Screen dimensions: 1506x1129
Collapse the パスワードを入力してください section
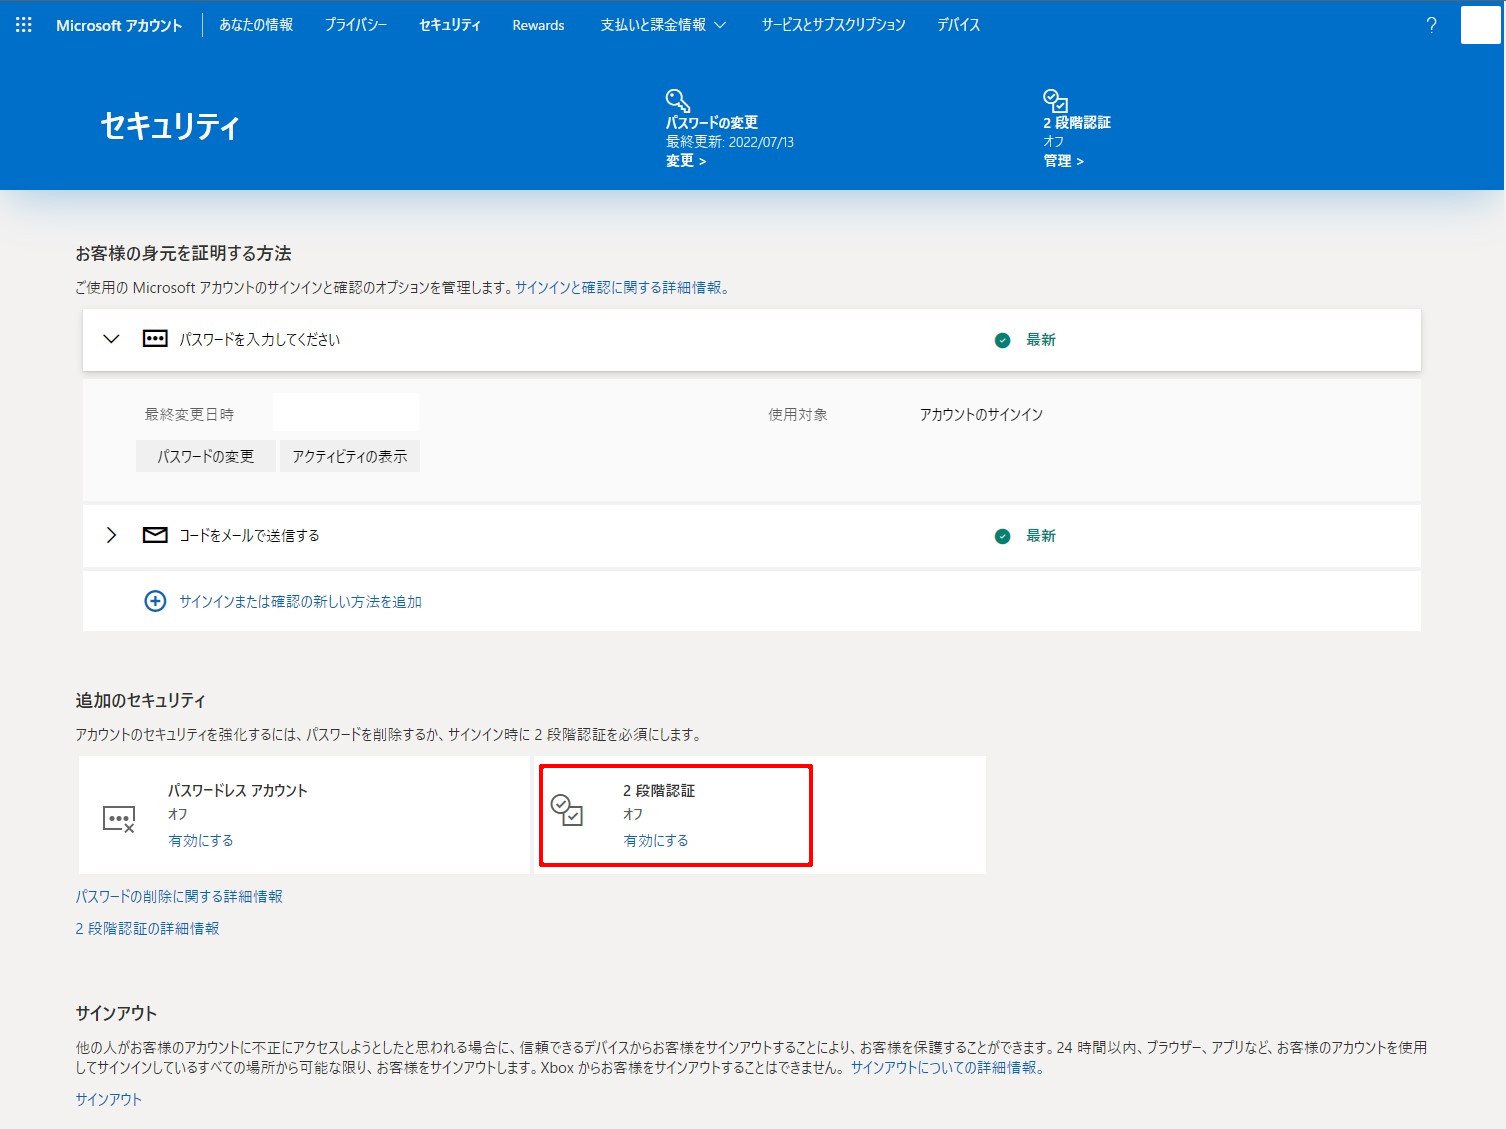tap(112, 339)
